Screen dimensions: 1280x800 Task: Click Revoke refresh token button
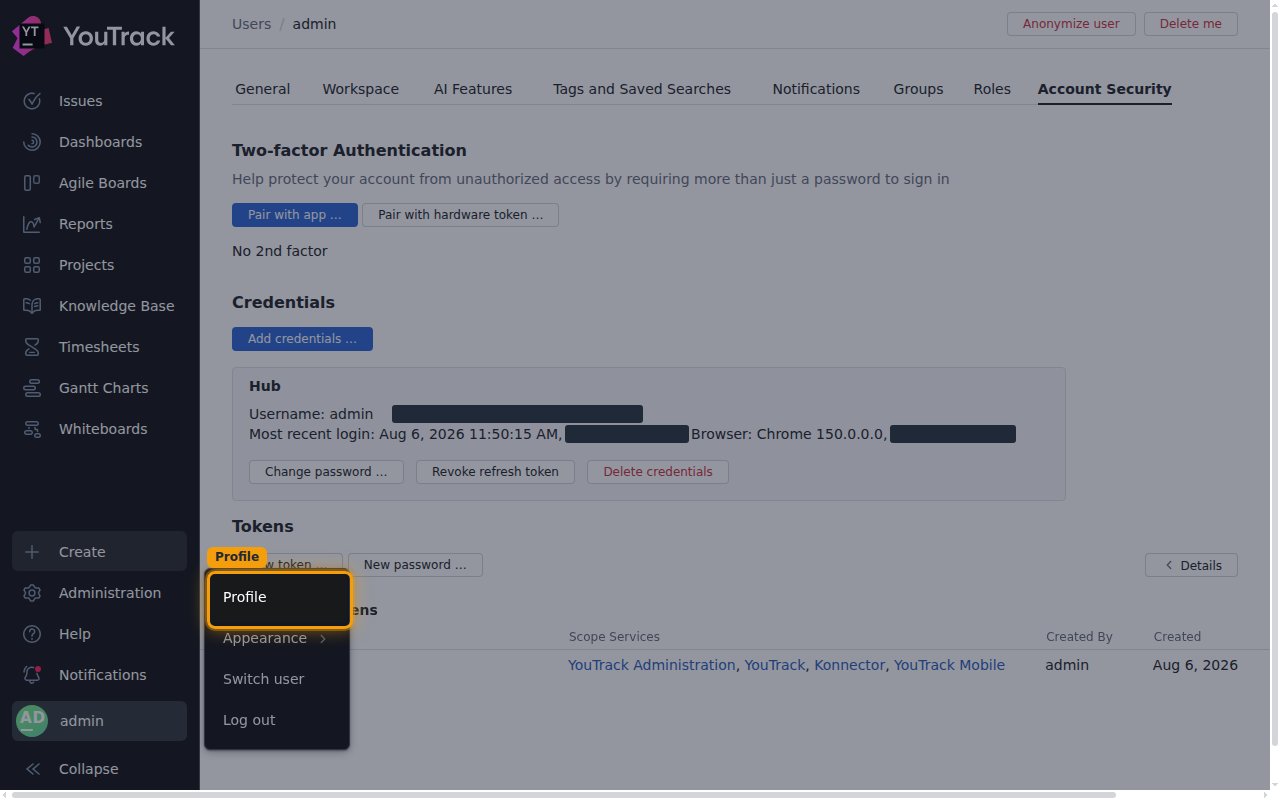tap(495, 472)
